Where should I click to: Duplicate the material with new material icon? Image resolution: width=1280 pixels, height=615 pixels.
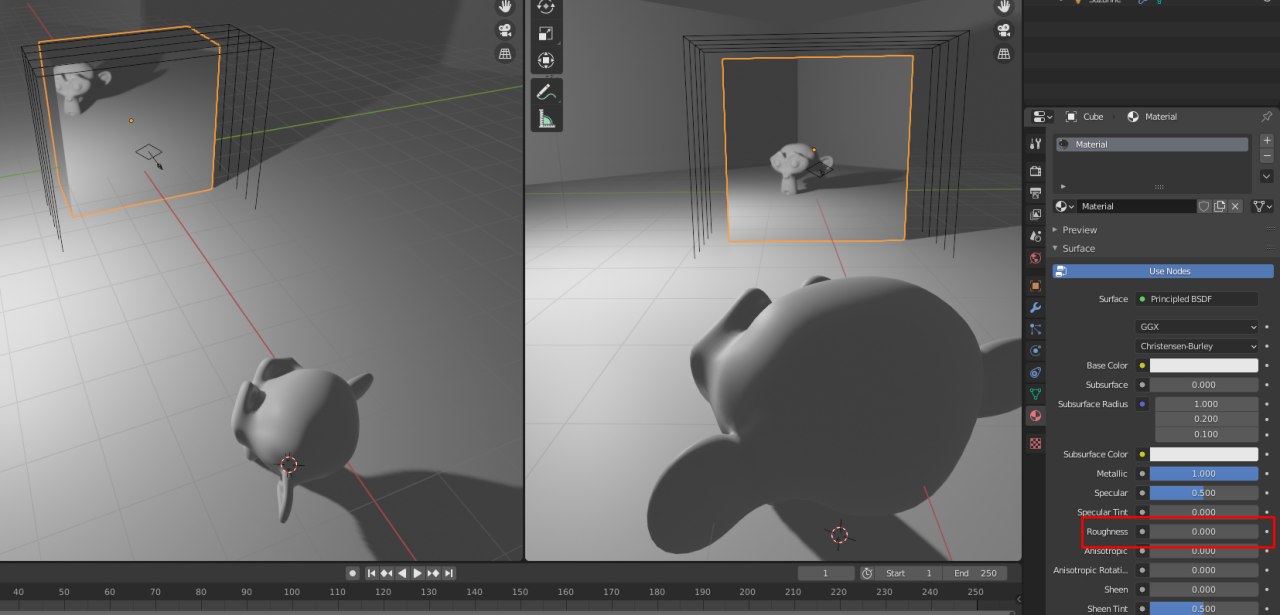click(1219, 206)
